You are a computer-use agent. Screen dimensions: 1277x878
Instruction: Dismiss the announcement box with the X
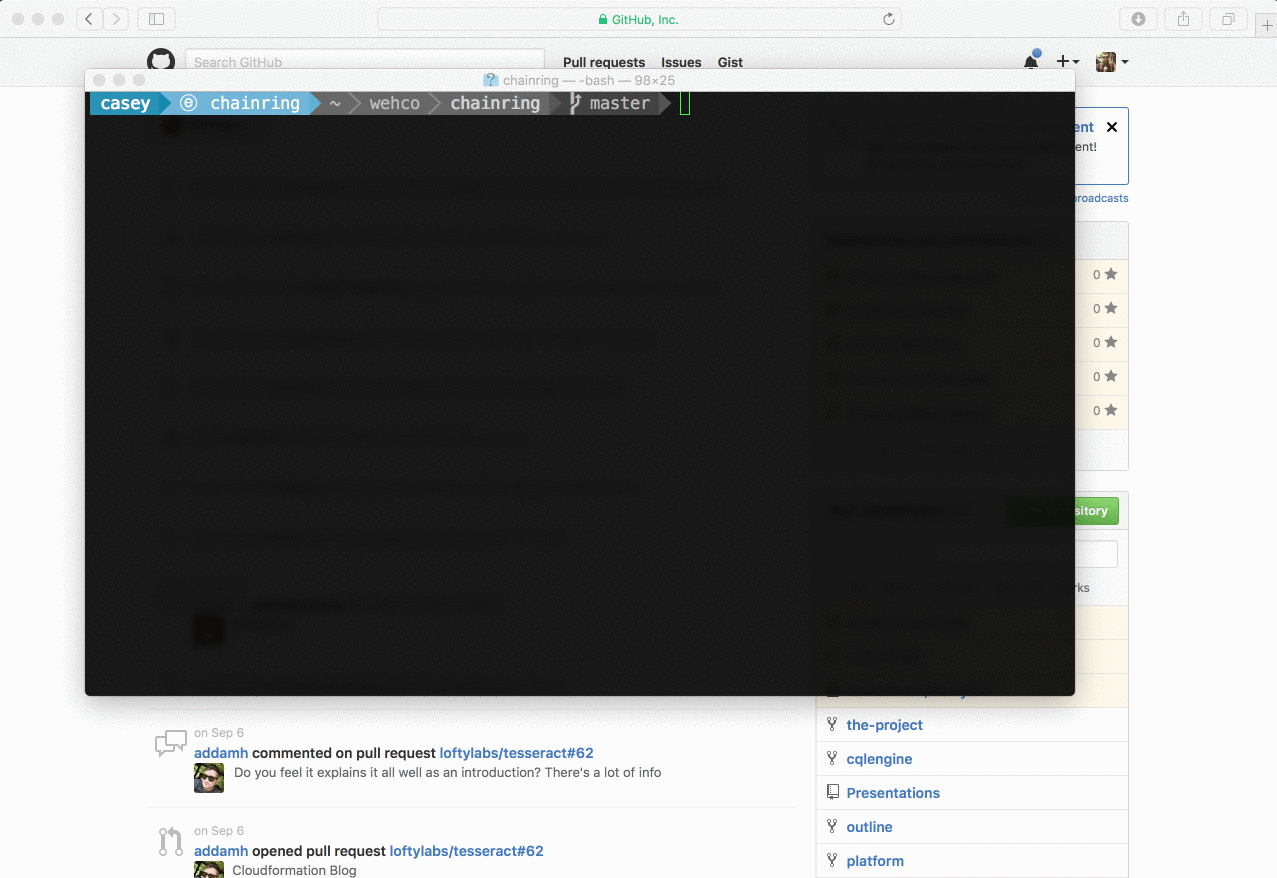(x=1111, y=127)
